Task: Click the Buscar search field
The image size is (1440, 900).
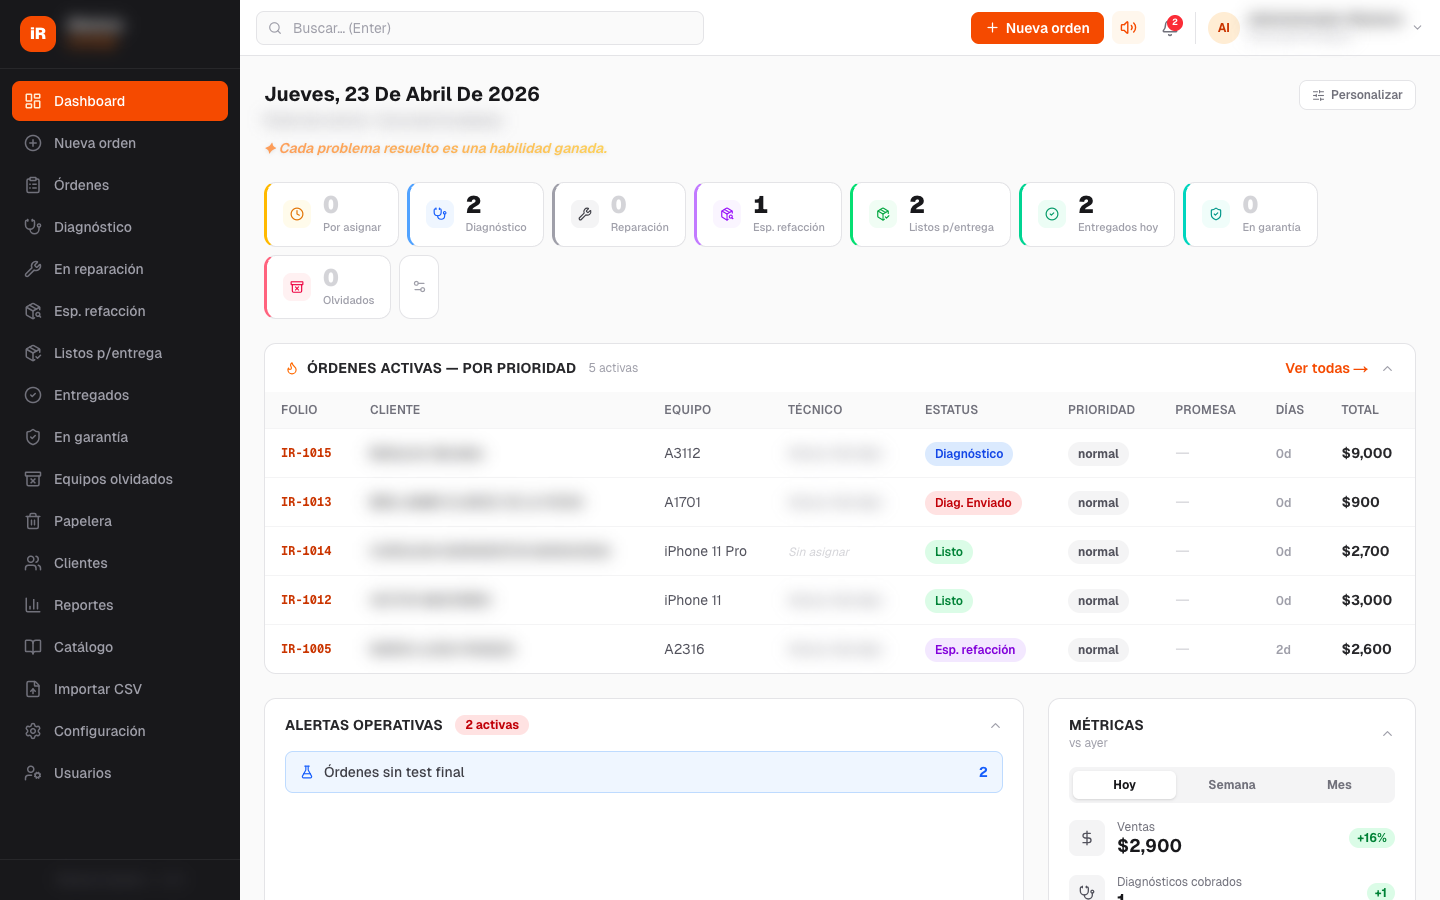Action: click(x=480, y=28)
